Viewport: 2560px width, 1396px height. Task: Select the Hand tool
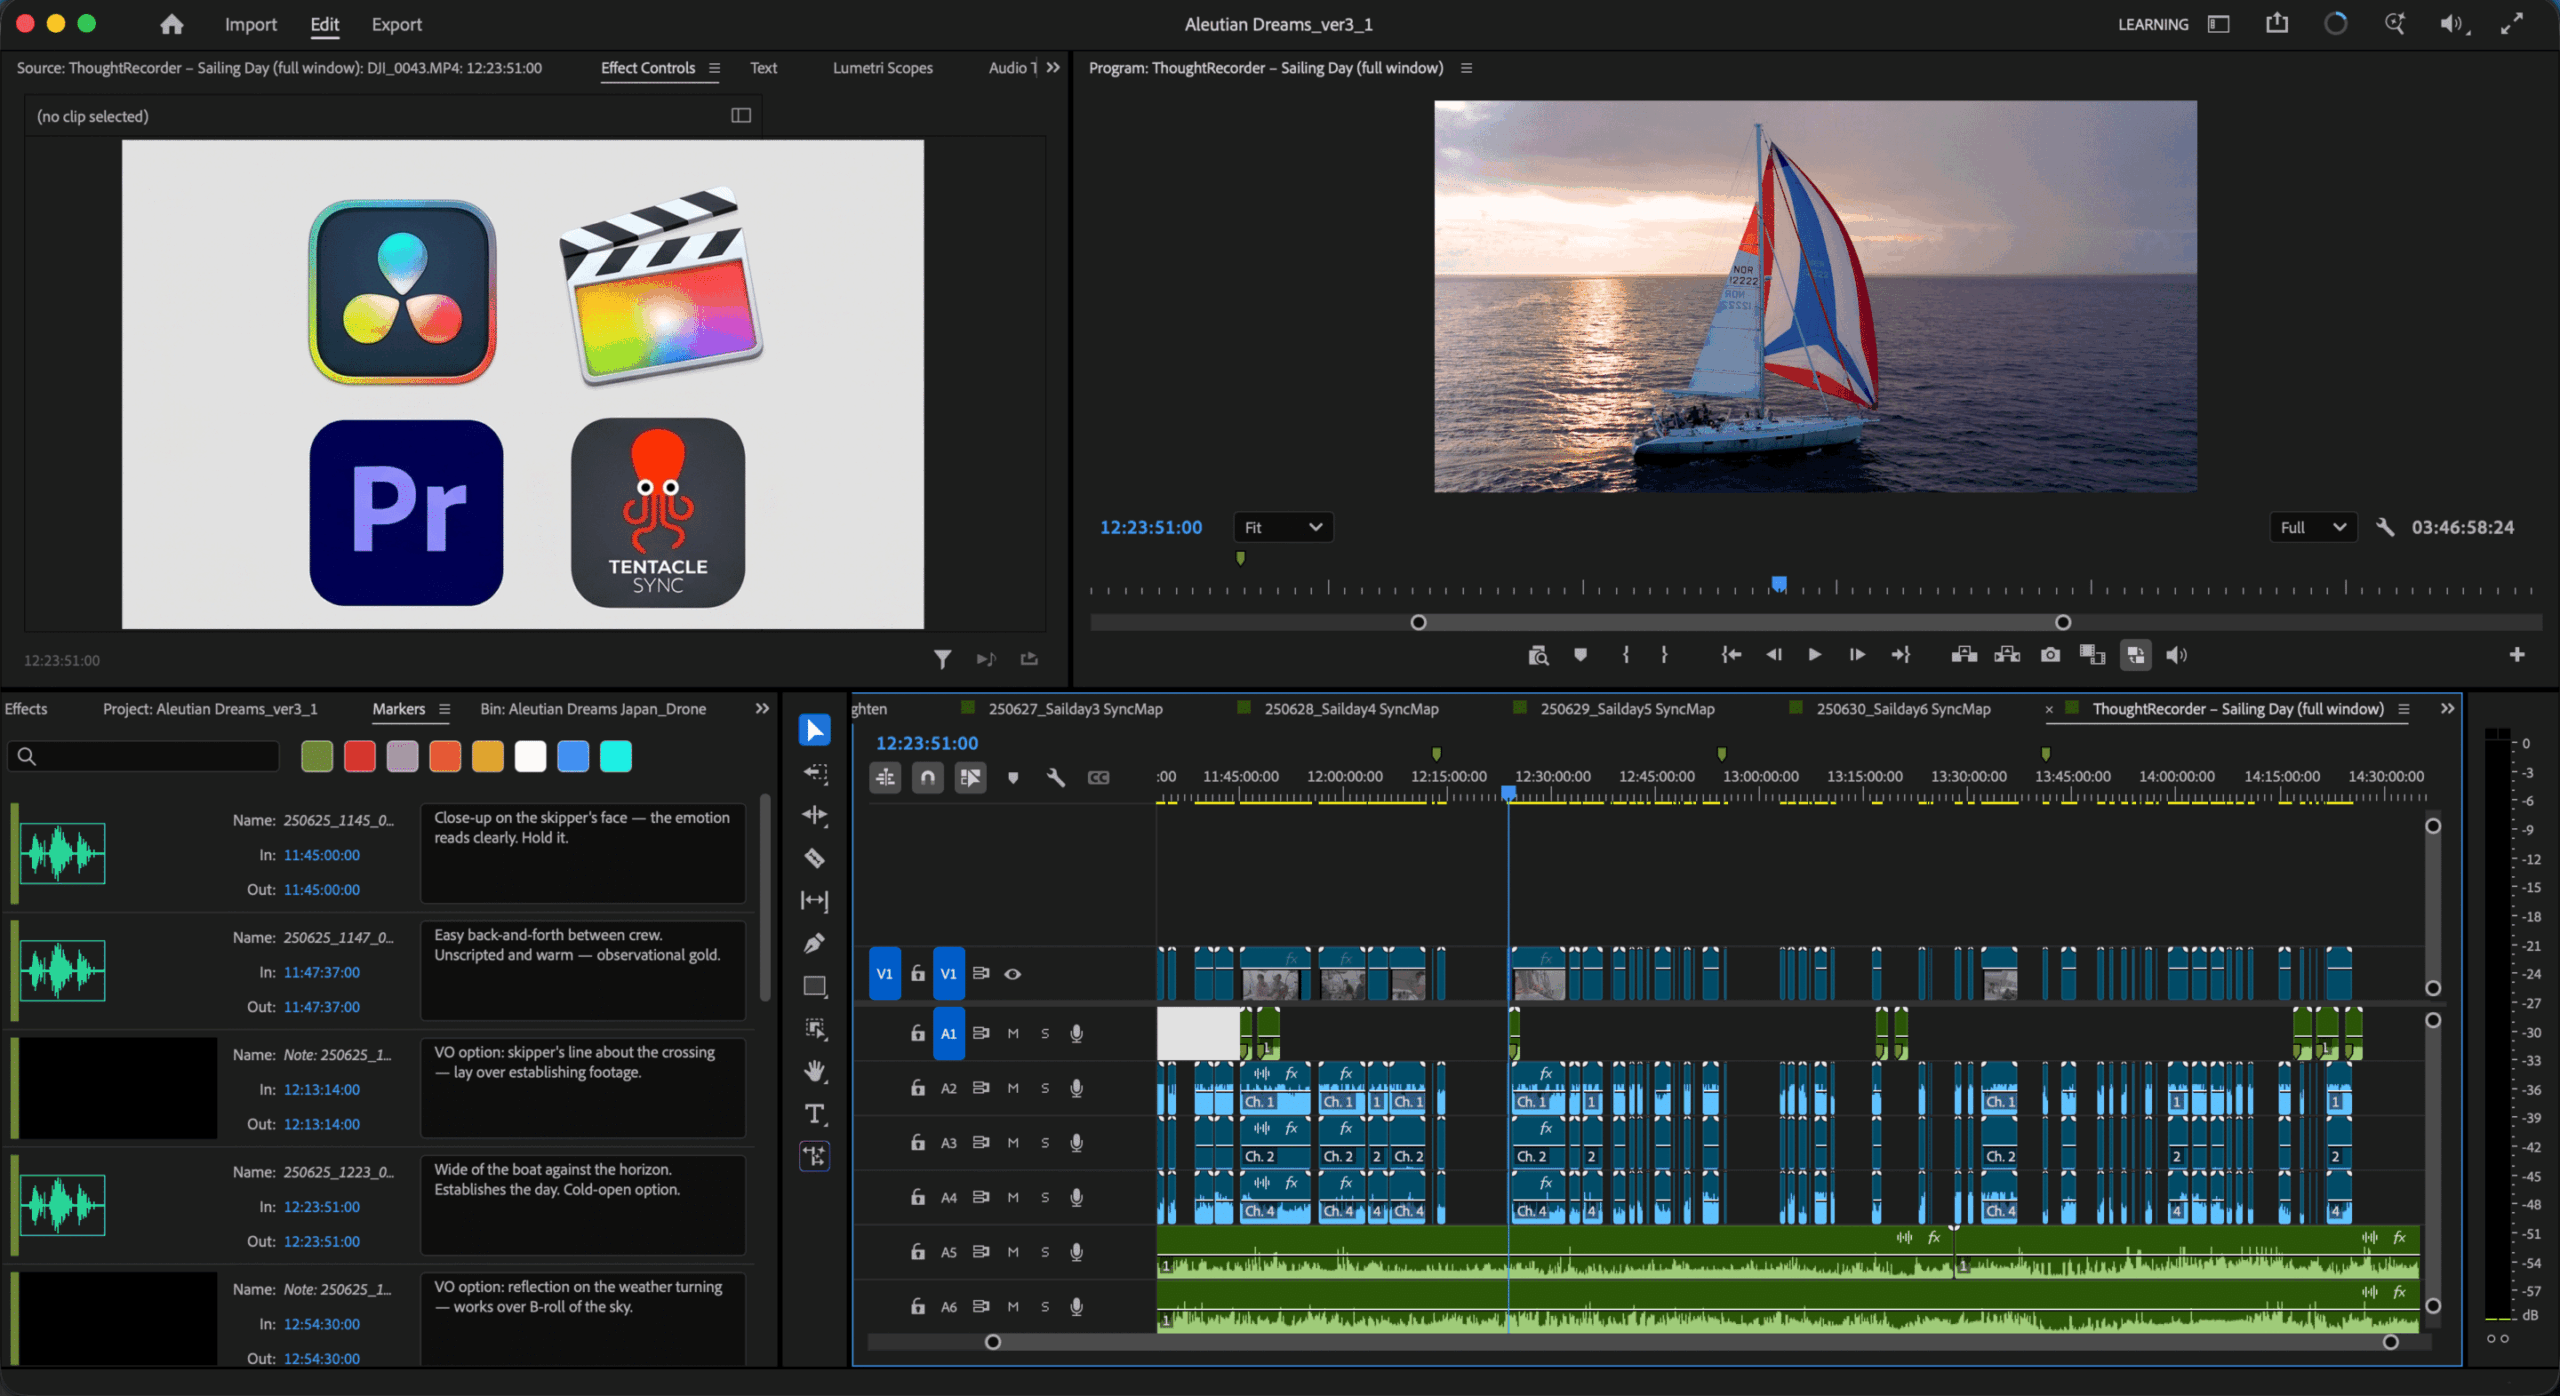tap(815, 1071)
